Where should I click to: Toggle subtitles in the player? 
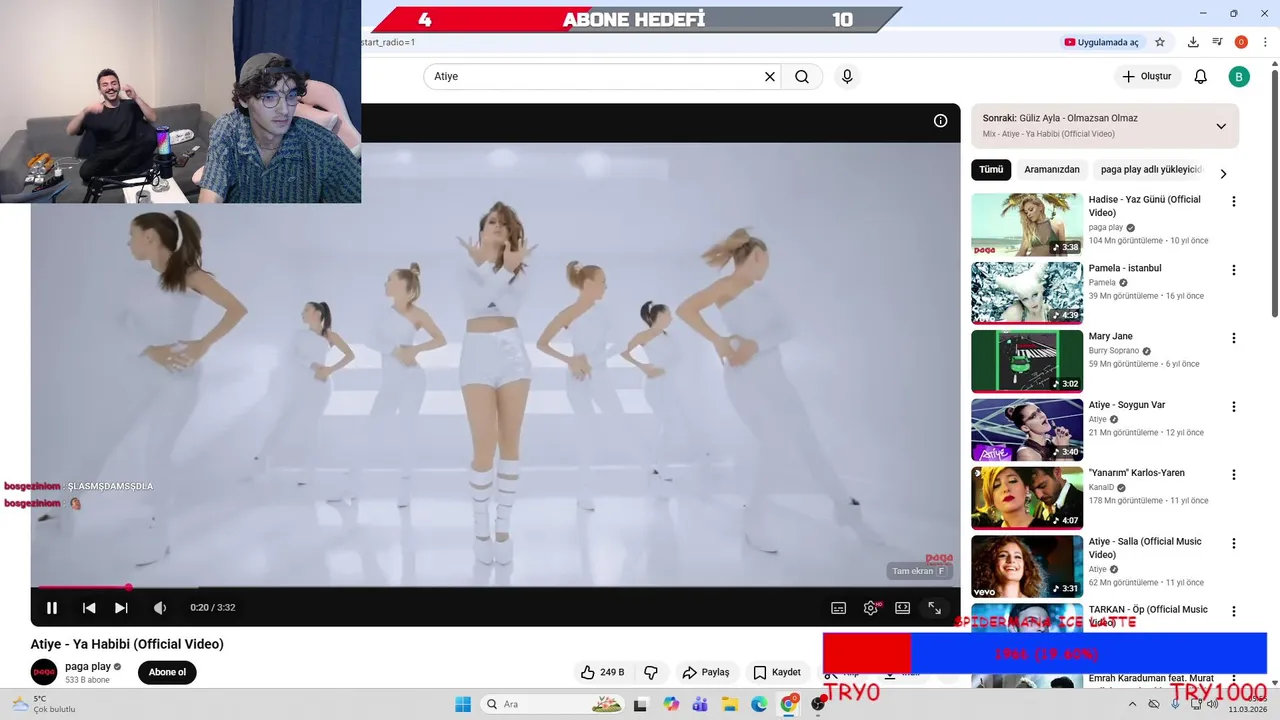[x=839, y=607]
